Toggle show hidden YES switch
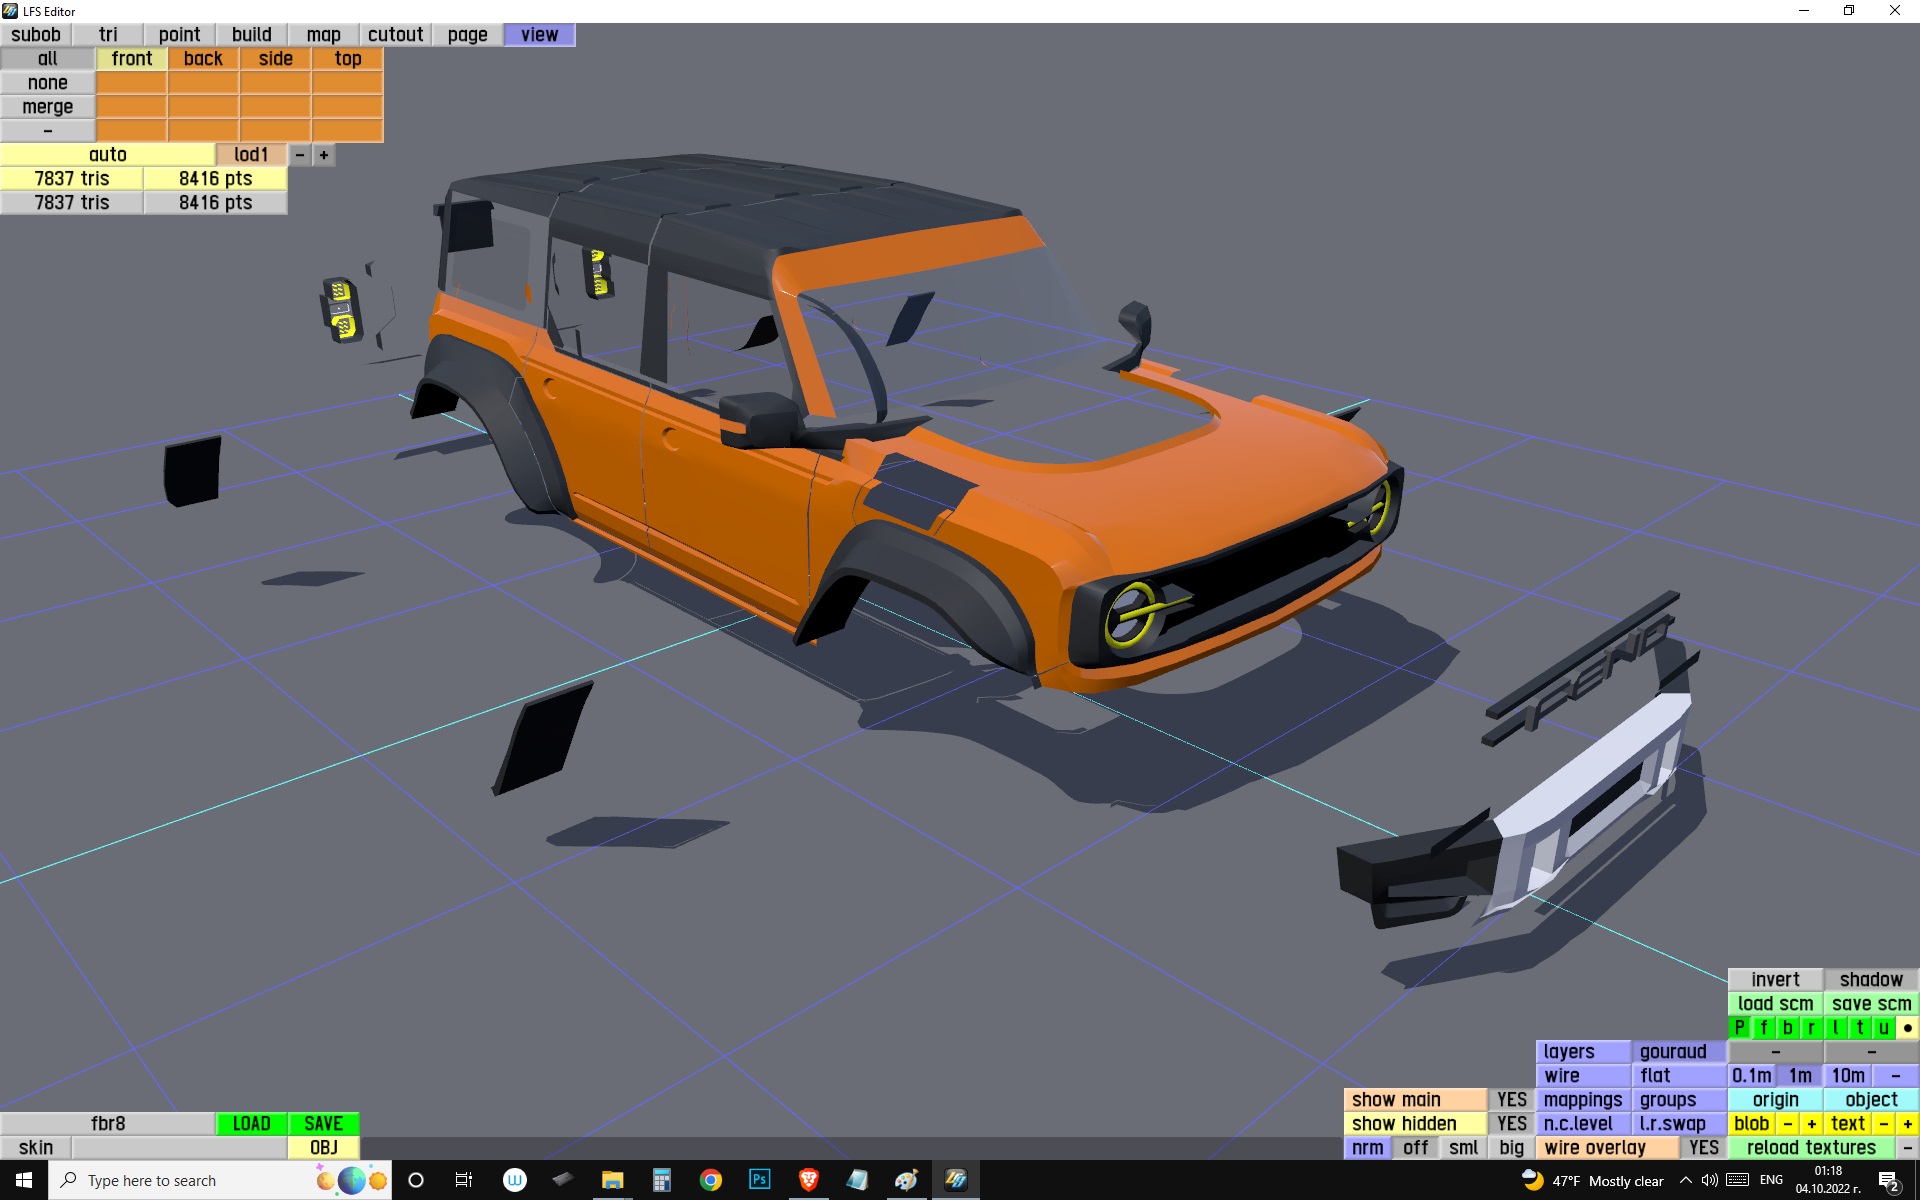Image resolution: width=1920 pixels, height=1200 pixels. tap(1511, 1124)
